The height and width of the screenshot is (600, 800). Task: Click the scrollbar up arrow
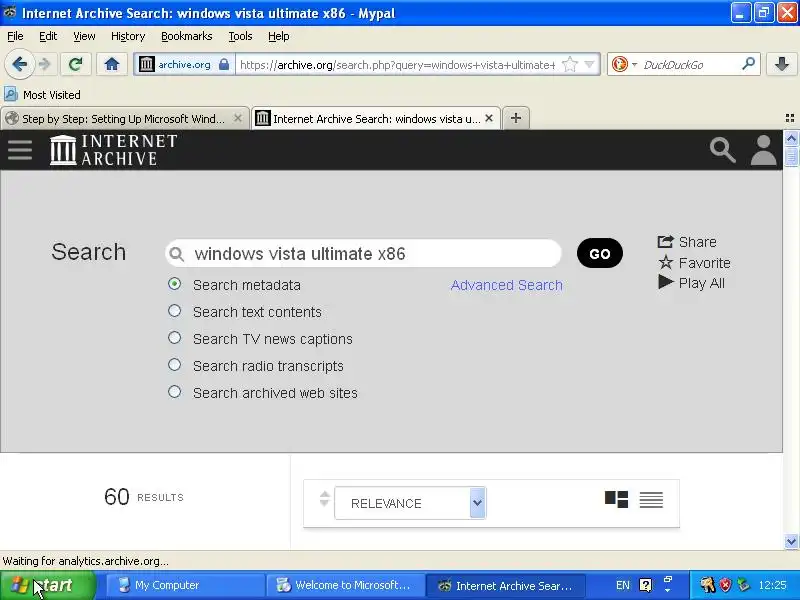pyautogui.click(x=791, y=138)
